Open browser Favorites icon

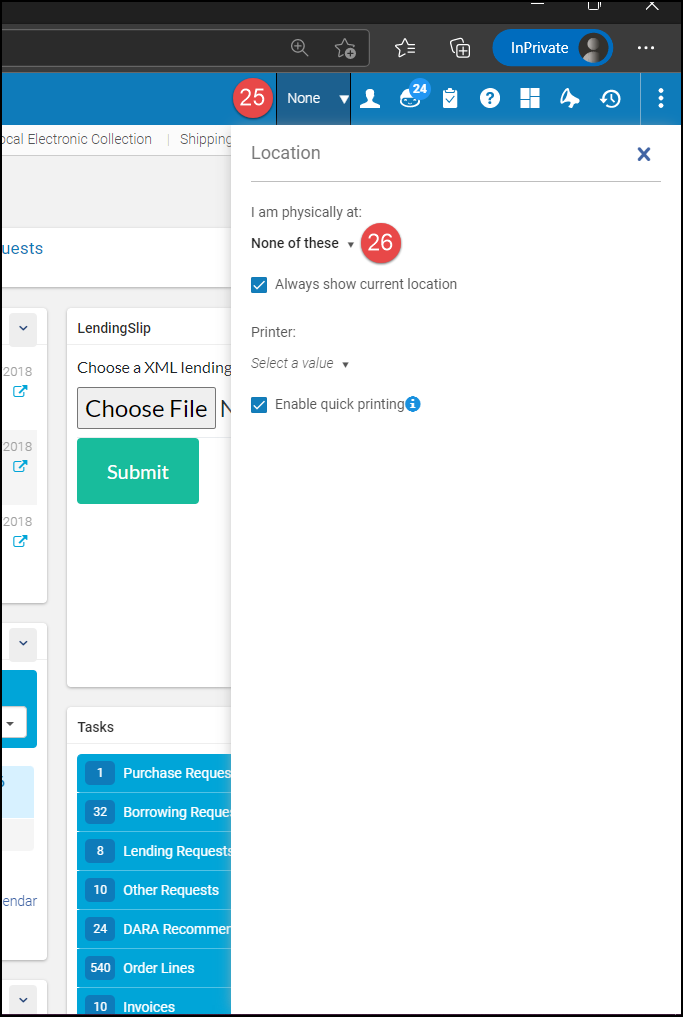(405, 48)
